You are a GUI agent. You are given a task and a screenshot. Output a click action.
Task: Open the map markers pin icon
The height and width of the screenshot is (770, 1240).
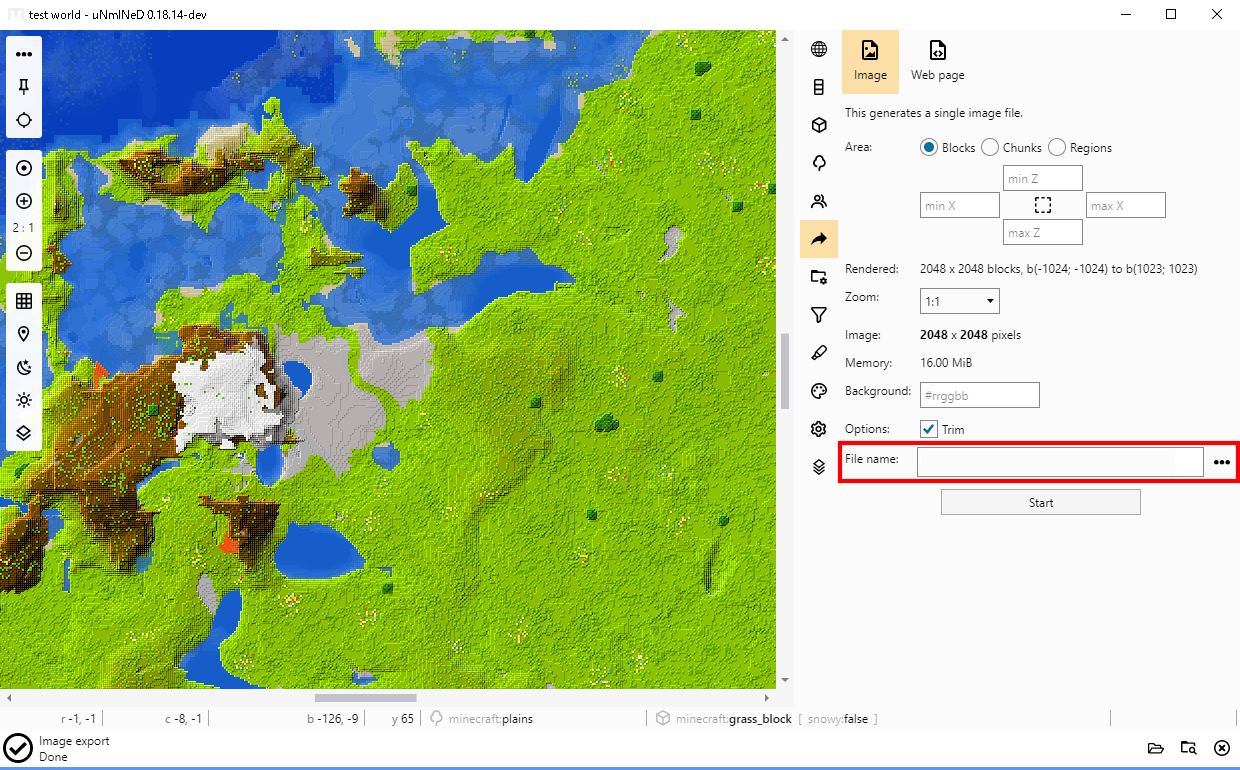pyautogui.click(x=24, y=334)
